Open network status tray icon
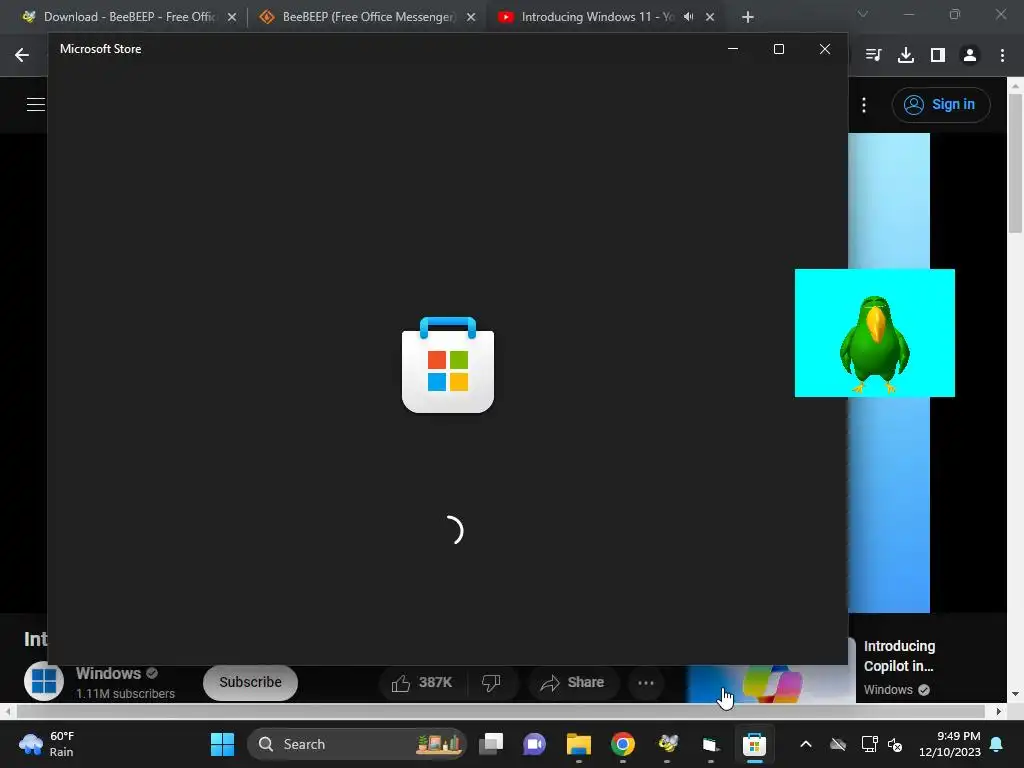 pos(869,744)
